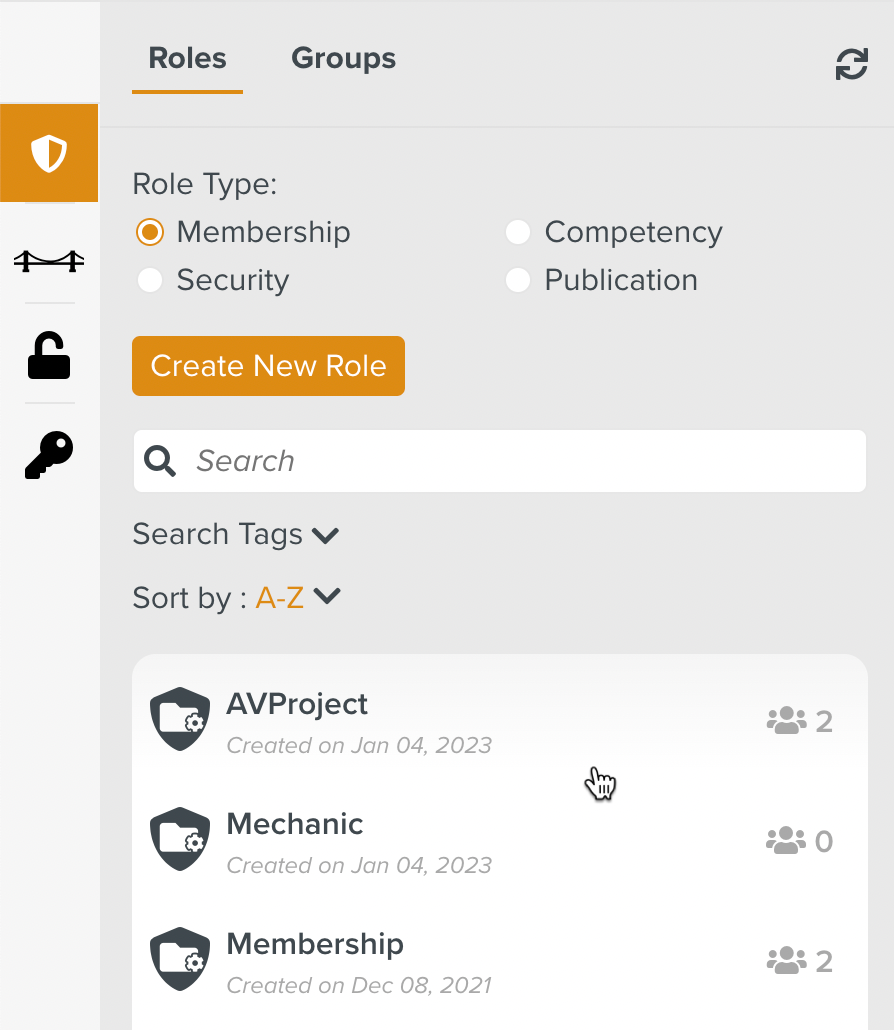
Task: Select the Membership role type radio
Action: pos(150,233)
